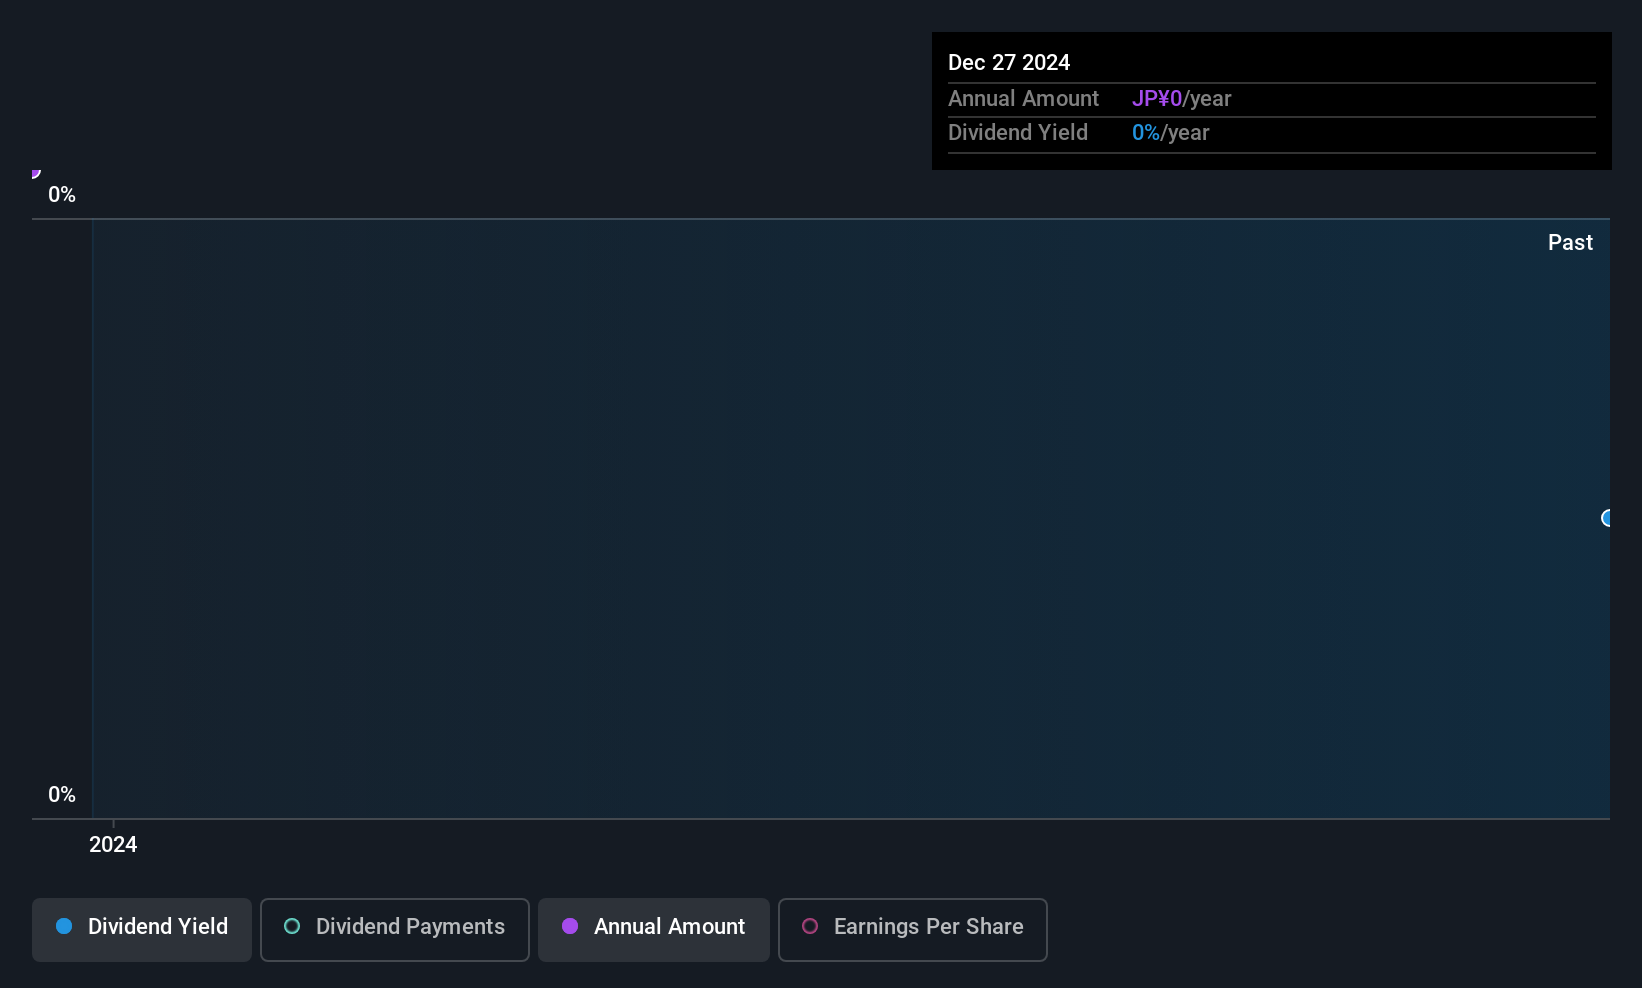Enable the Earnings Per Share series

pyautogui.click(x=913, y=929)
